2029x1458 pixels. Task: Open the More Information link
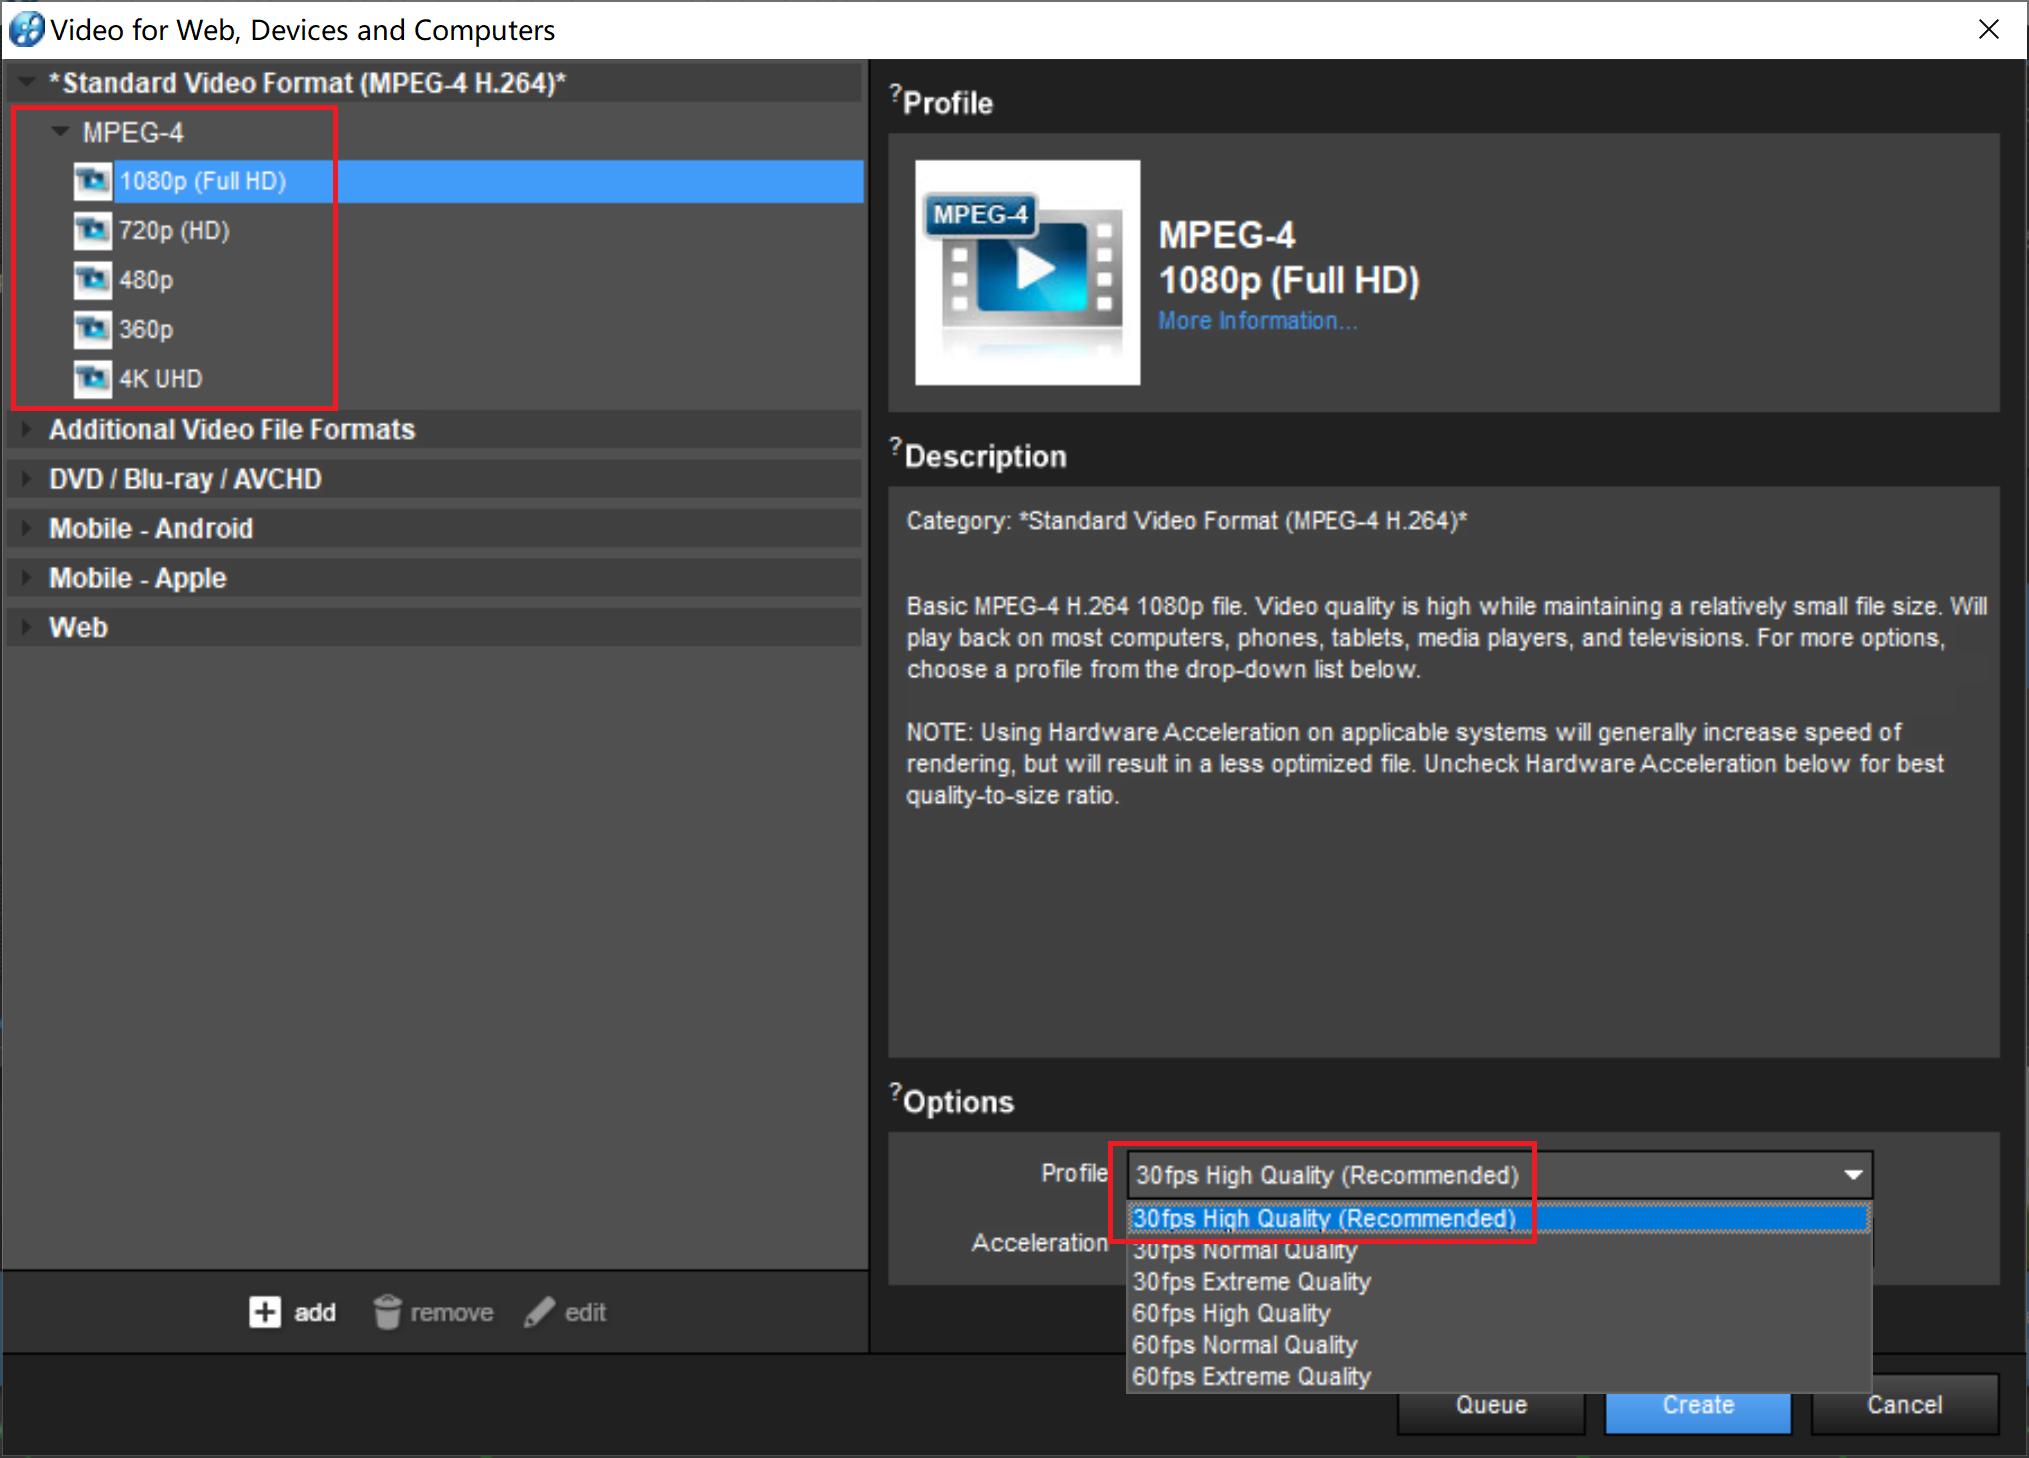(x=1257, y=321)
